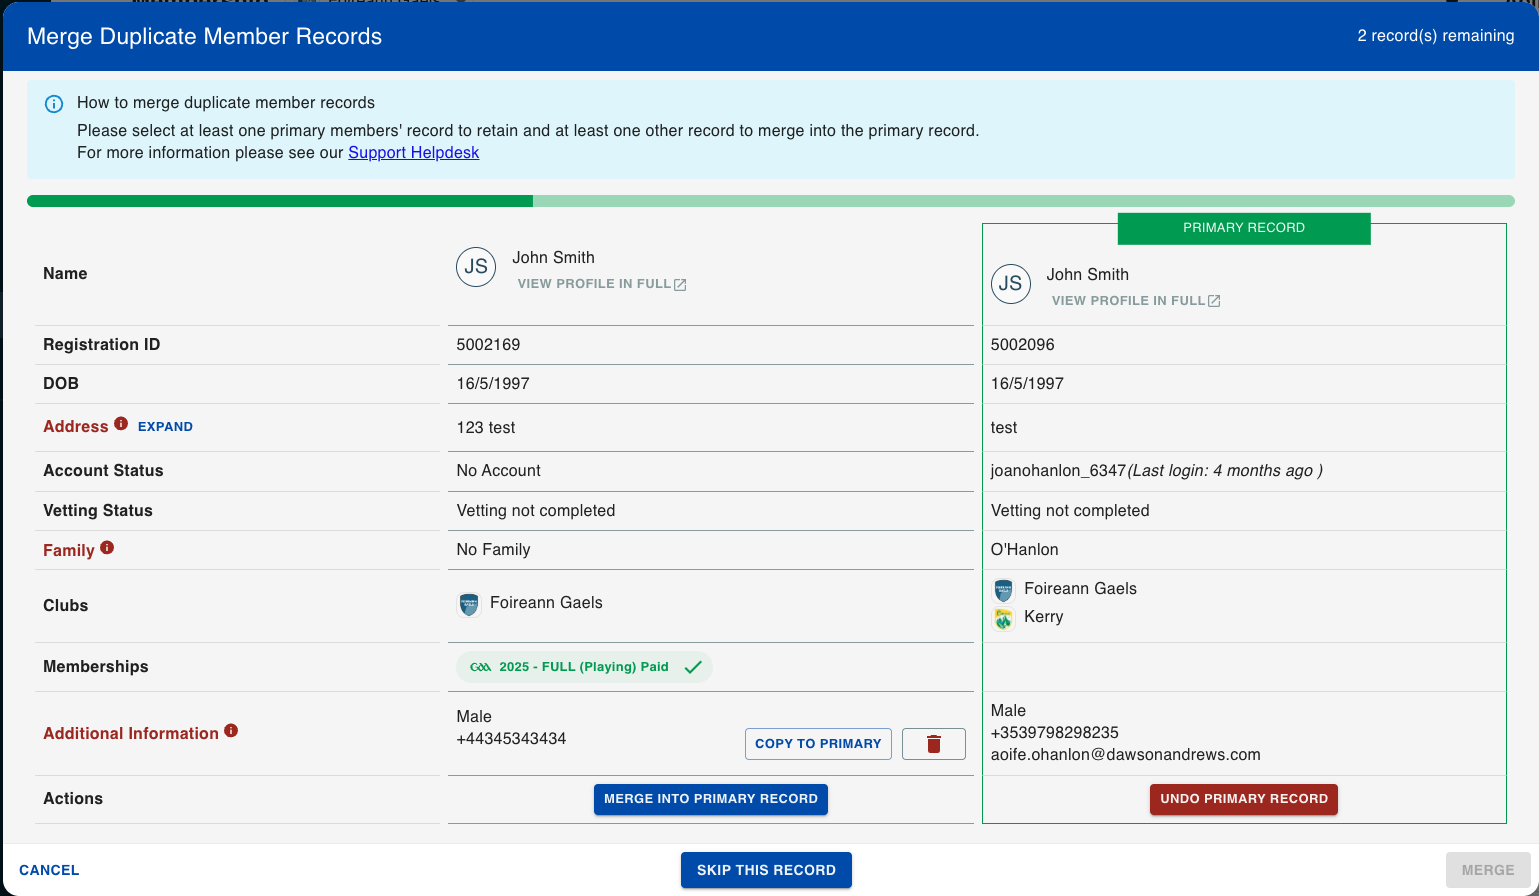The image size is (1539, 896).
Task: Click the Additional Information label
Action: 131,734
